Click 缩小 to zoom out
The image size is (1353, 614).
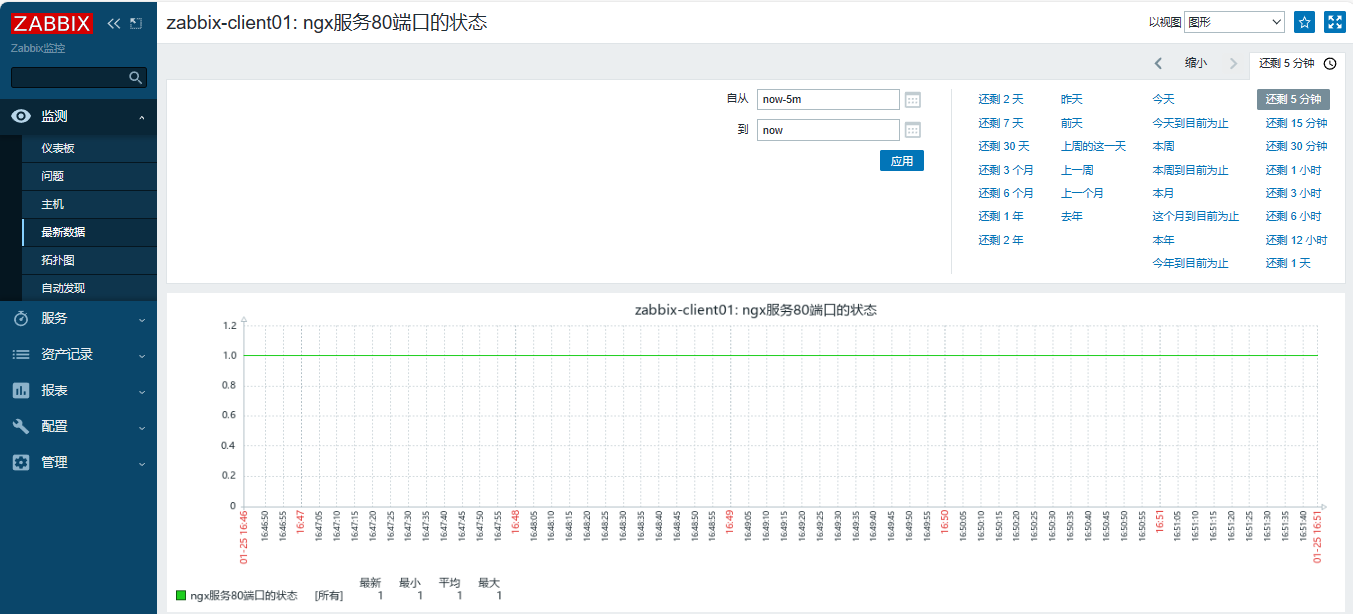[x=1196, y=63]
